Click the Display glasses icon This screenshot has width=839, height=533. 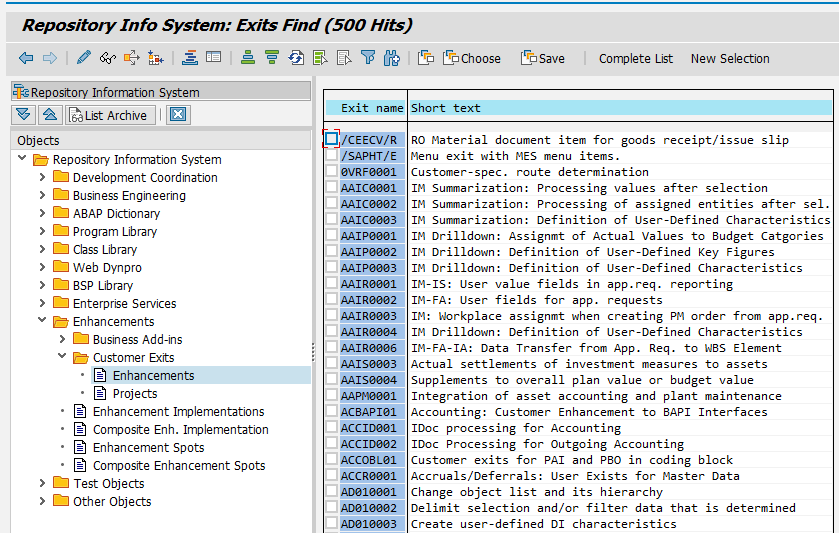(108, 58)
